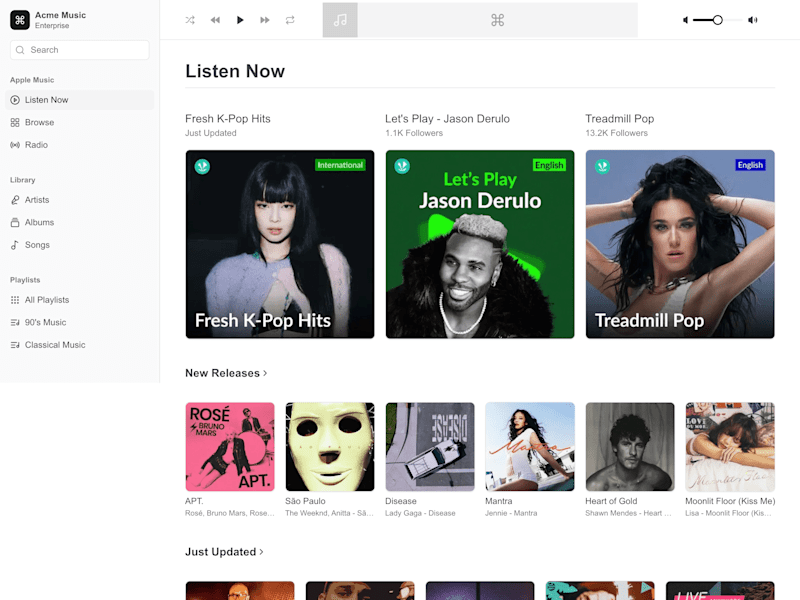Click 'Jennie - Mantra' caption
800x600 pixels.
click(x=511, y=513)
